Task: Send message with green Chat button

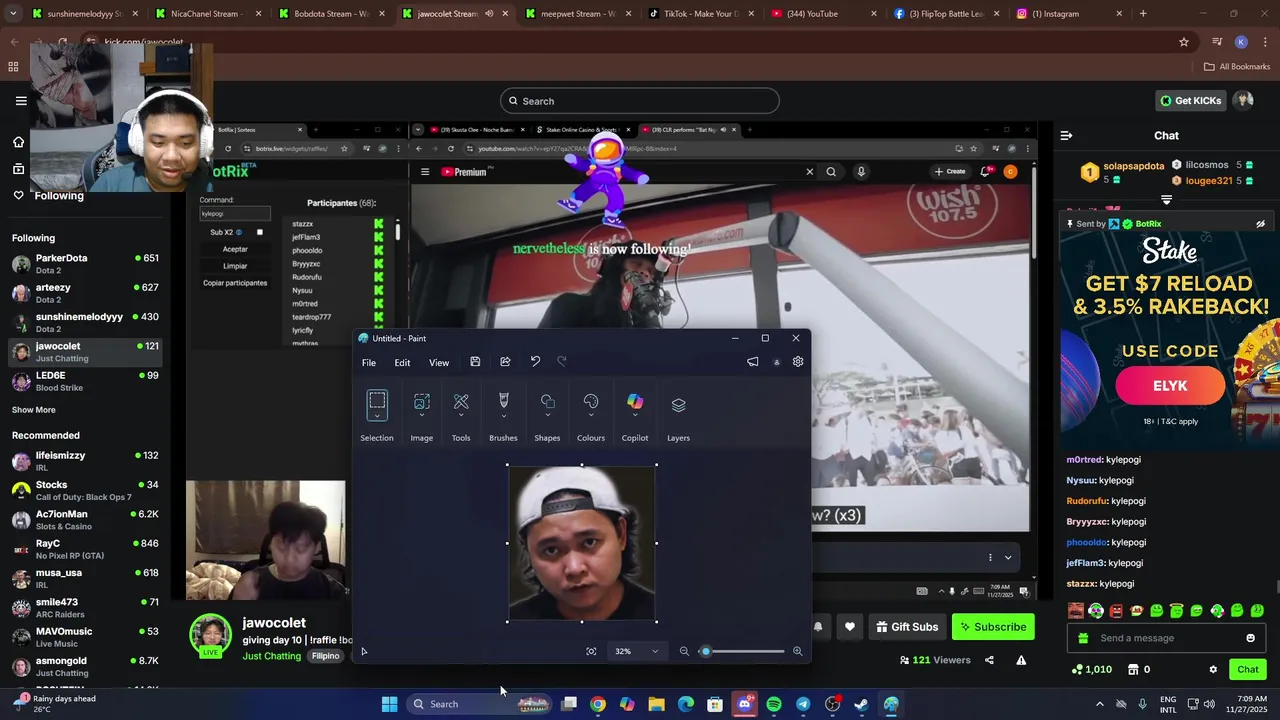Action: [1248, 669]
